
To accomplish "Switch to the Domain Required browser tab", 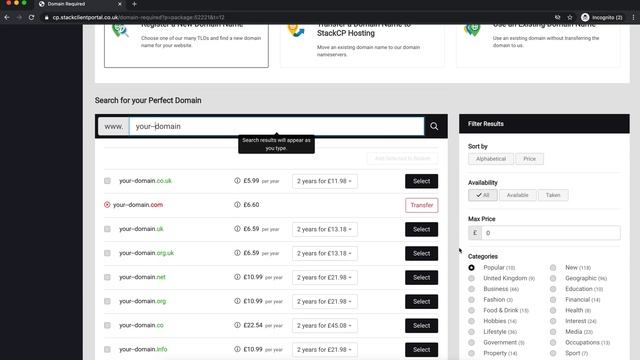I will [80, 4].
